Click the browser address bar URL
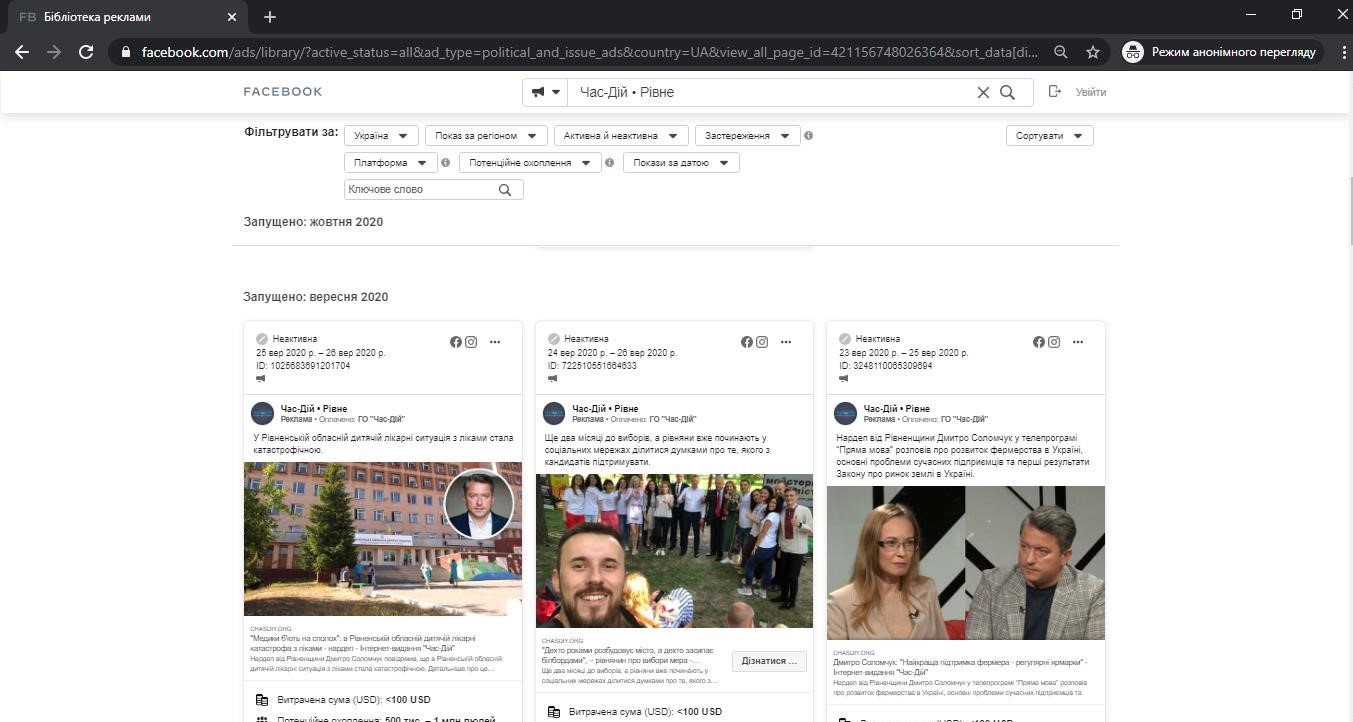1353x722 pixels. coord(590,52)
